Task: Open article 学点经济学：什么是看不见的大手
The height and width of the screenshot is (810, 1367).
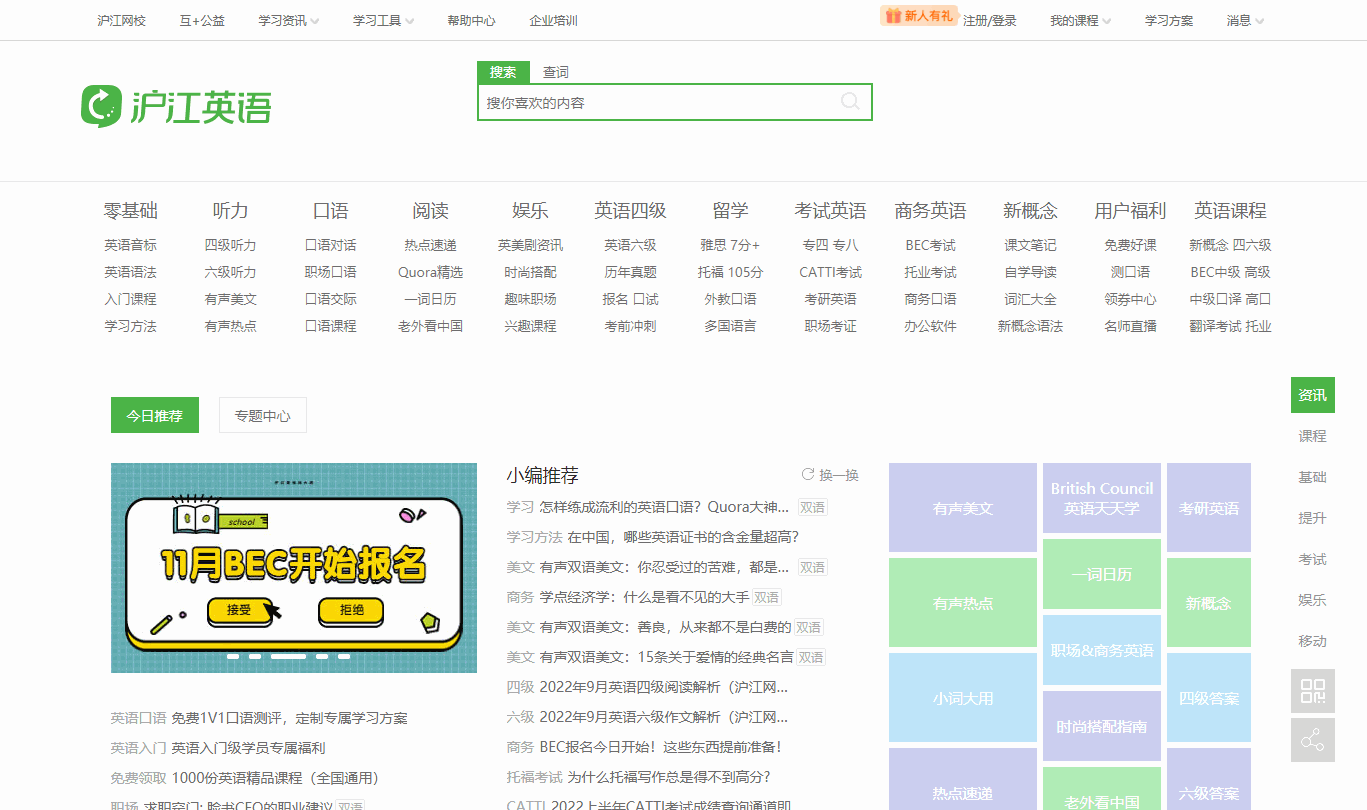Action: tap(644, 597)
